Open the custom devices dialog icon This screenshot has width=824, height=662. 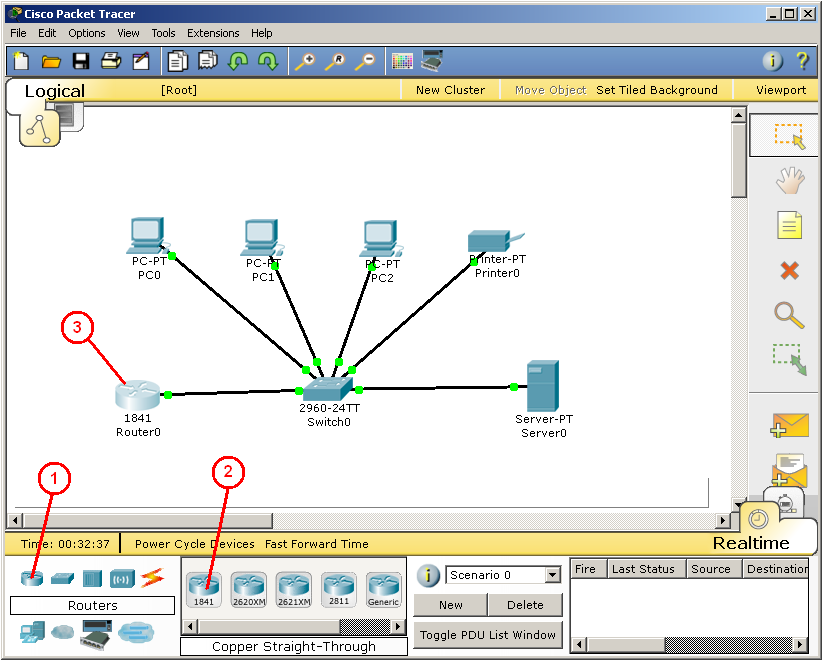pyautogui.click(x=432, y=60)
